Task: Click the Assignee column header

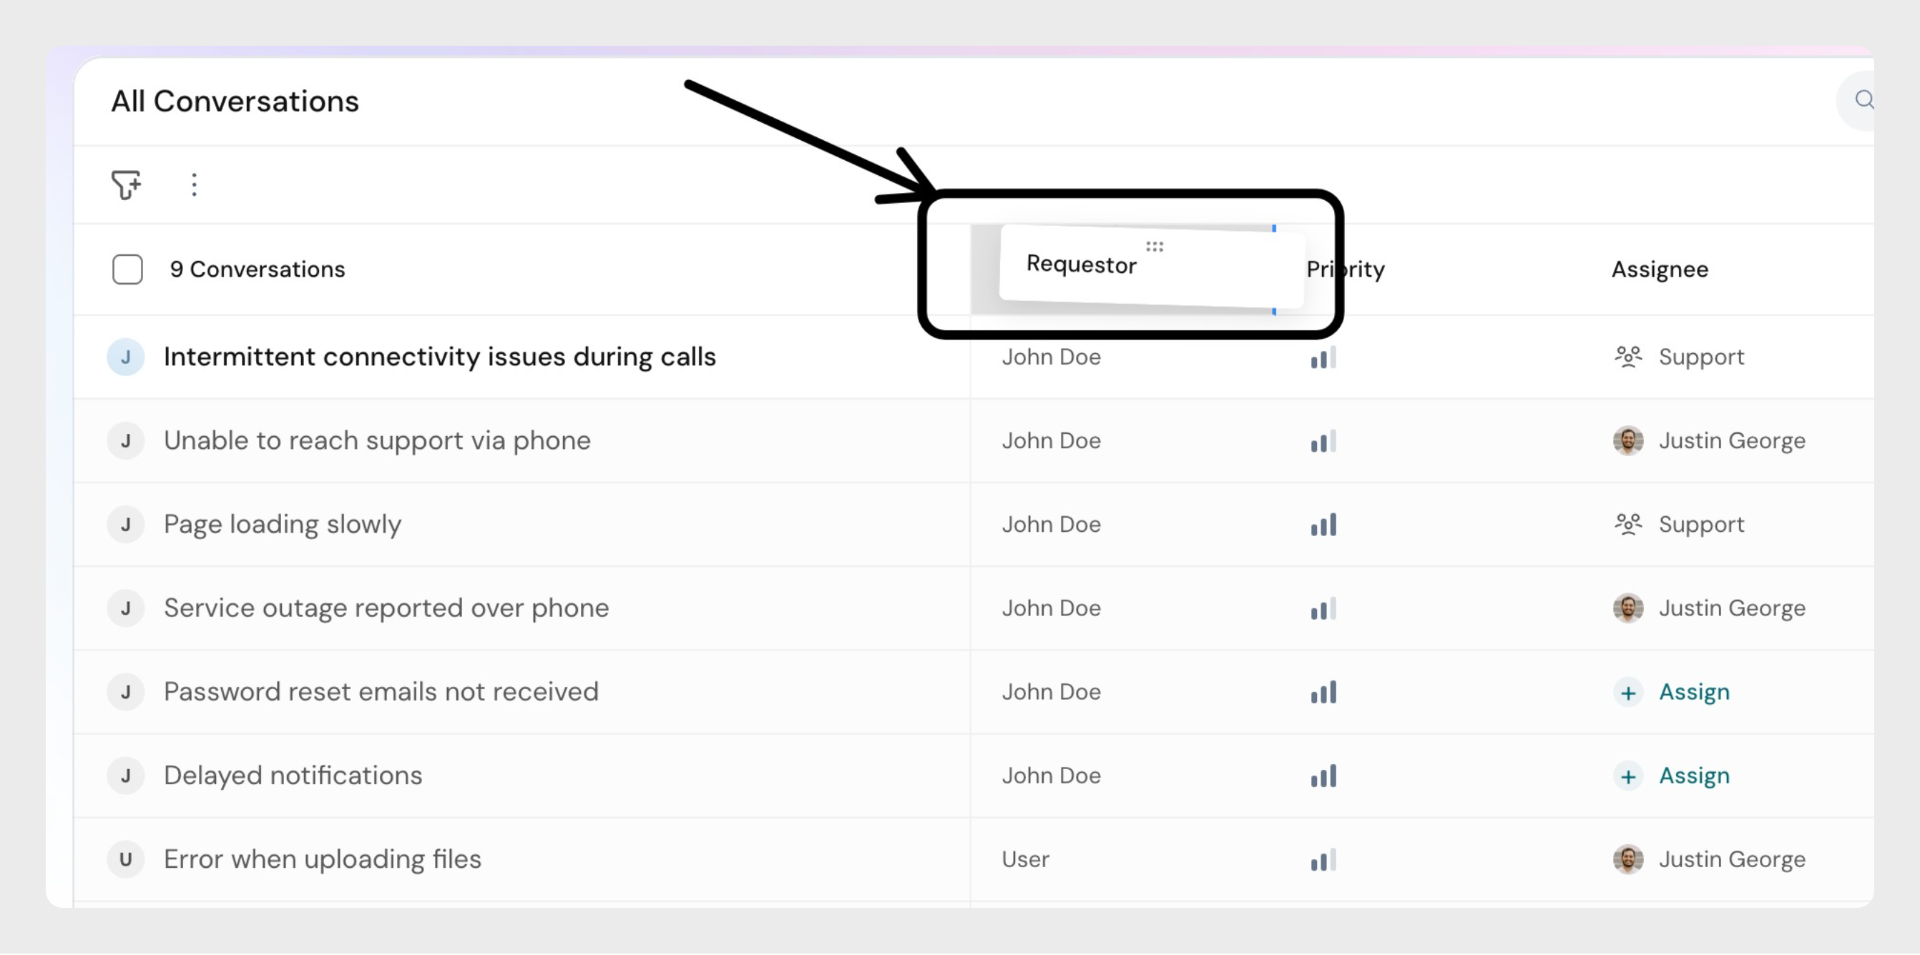Action: tap(1659, 270)
